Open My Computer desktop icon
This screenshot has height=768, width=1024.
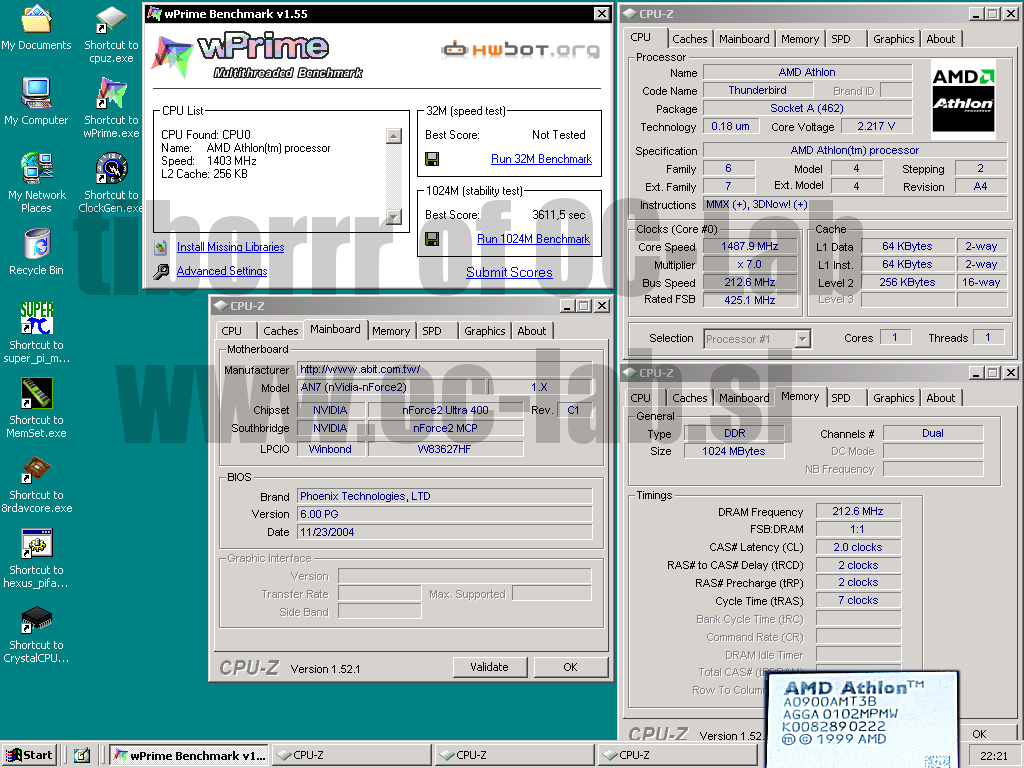click(37, 93)
